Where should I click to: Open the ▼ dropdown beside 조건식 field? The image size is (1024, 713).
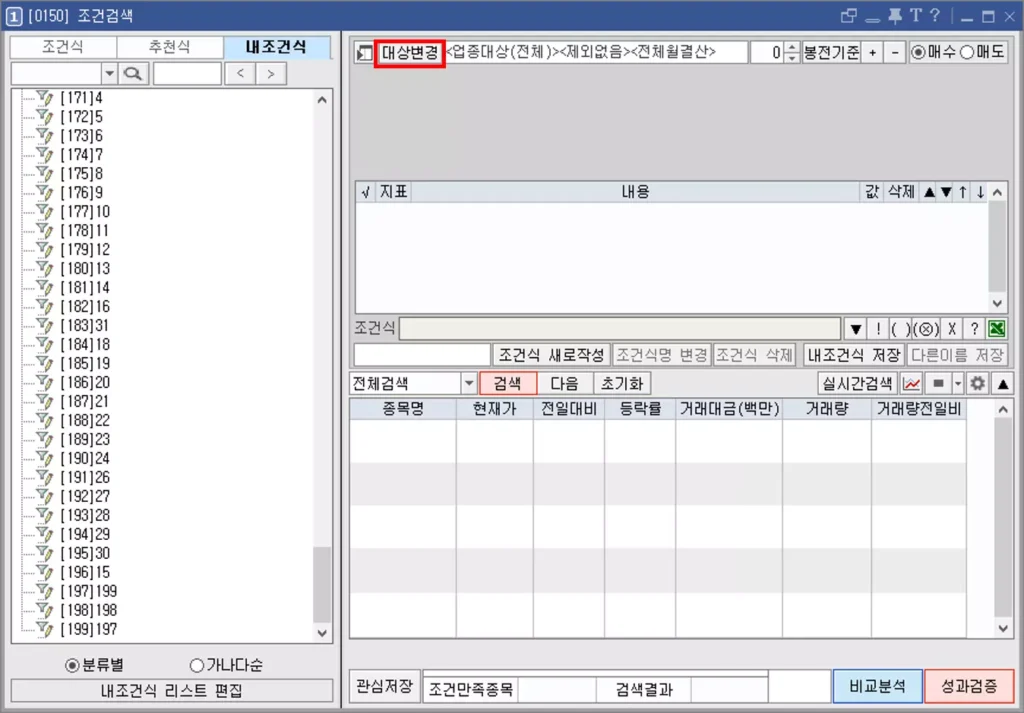pyautogui.click(x=856, y=328)
